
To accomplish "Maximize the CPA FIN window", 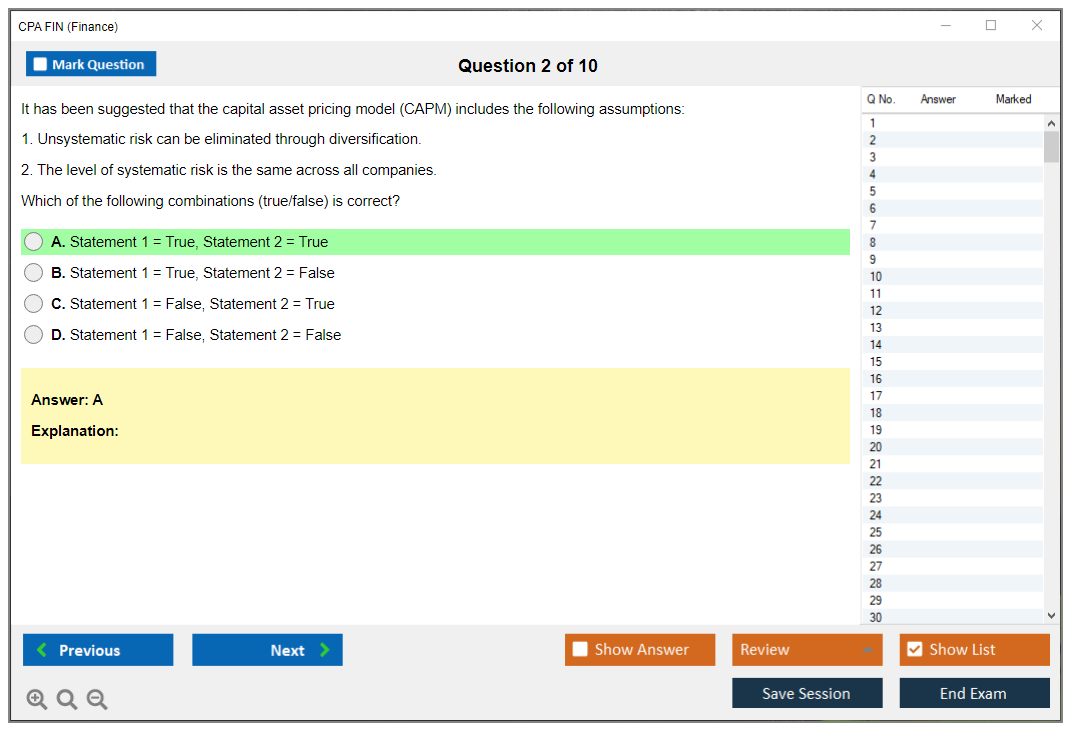I will (x=991, y=26).
